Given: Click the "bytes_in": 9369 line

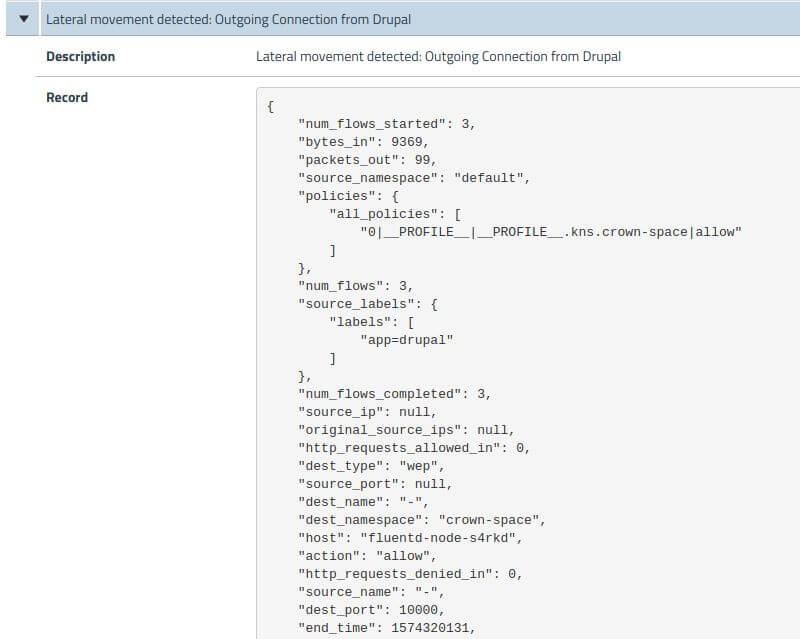Looking at the screenshot, I should [x=363, y=142].
